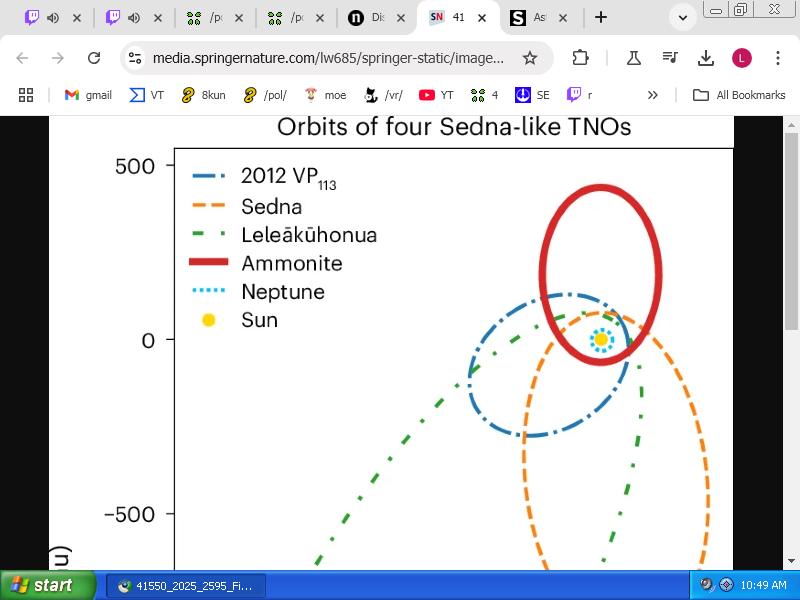Click the '2012 VP113' legend label
The width and height of the screenshot is (800, 600).
tap(289, 178)
